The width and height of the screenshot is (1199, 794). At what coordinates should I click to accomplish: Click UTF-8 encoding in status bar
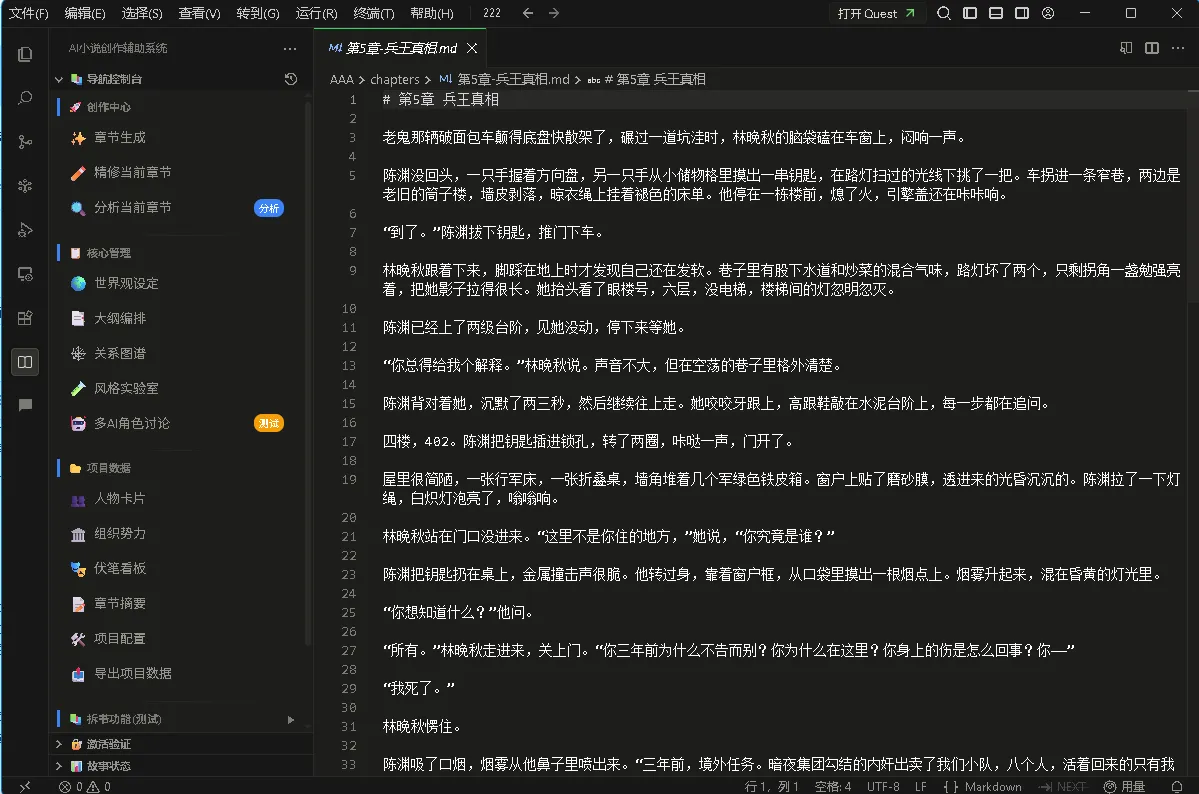click(883, 786)
